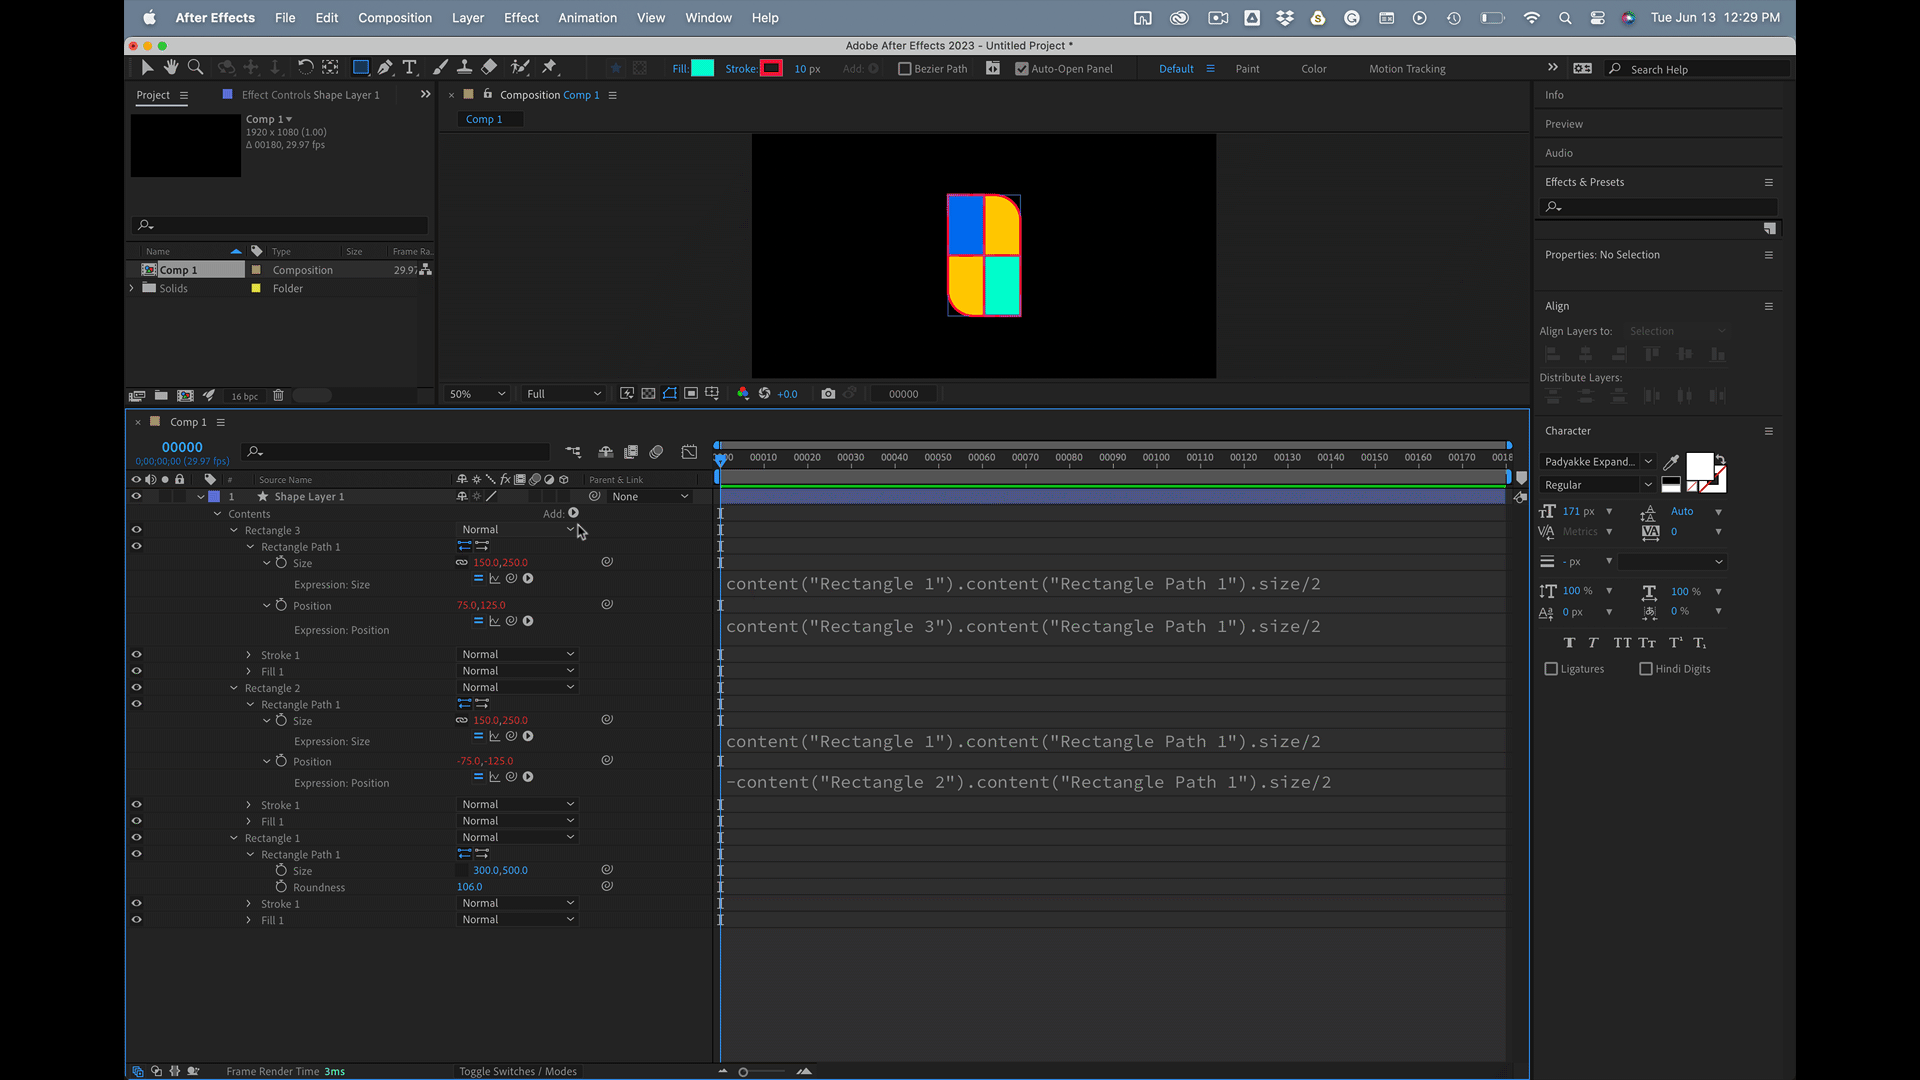
Task: Open the Parent & Link None dropdown
Action: [x=650, y=497]
